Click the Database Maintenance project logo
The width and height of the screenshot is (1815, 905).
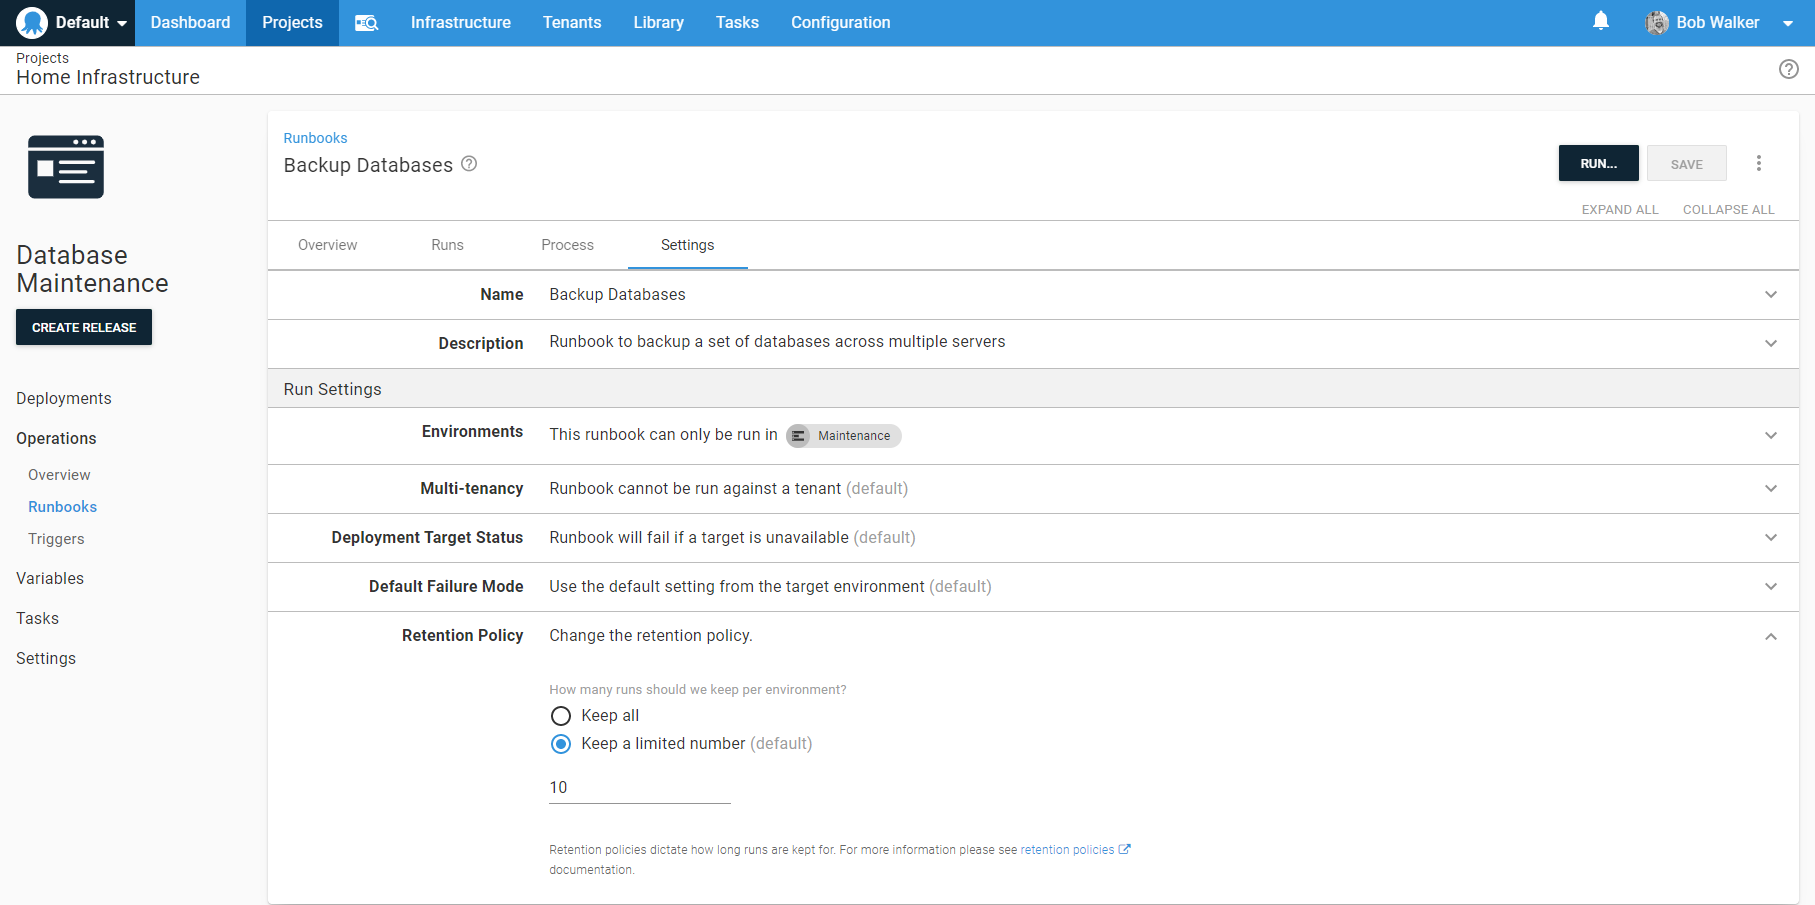click(66, 167)
